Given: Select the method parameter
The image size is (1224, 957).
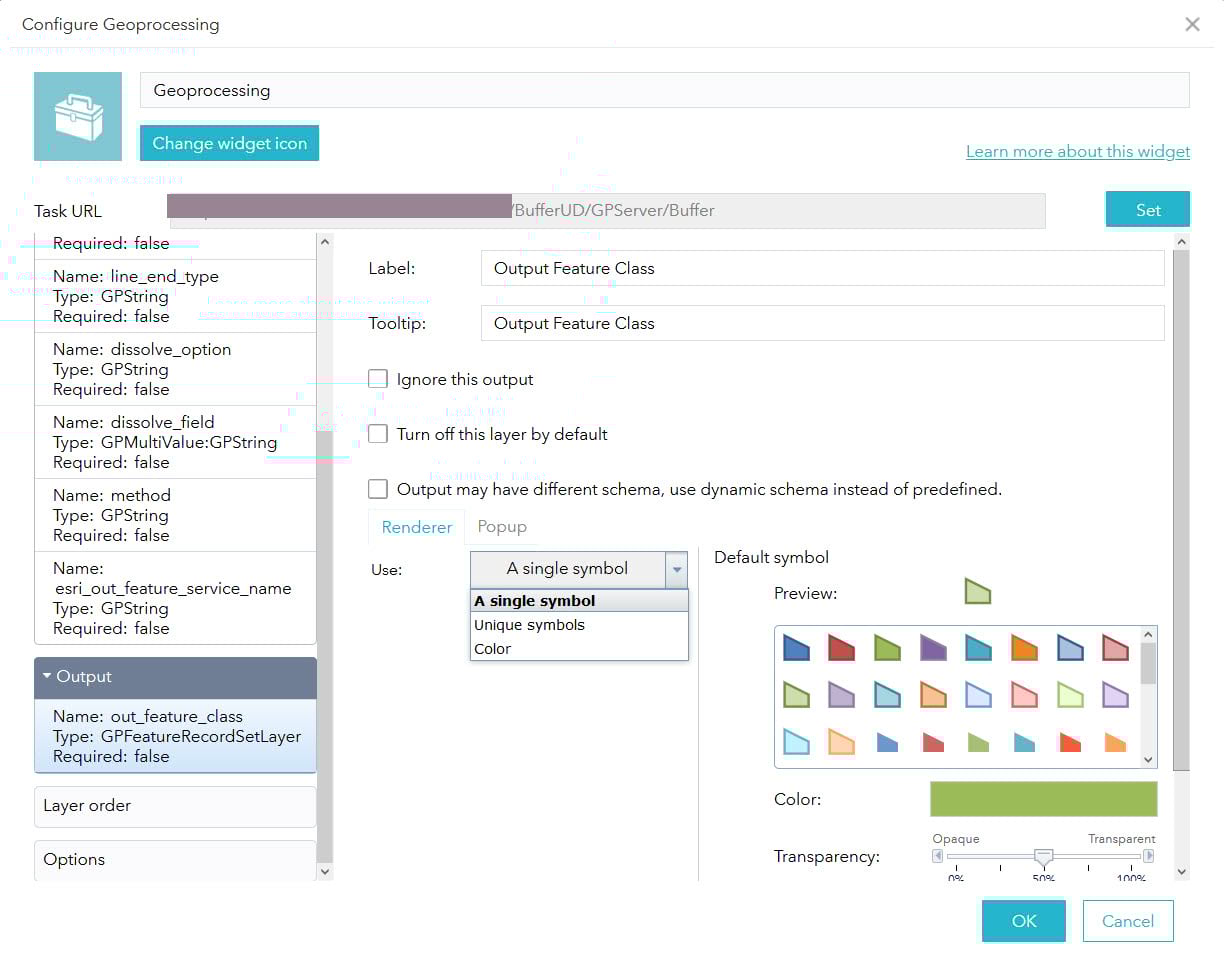Looking at the screenshot, I should point(175,515).
